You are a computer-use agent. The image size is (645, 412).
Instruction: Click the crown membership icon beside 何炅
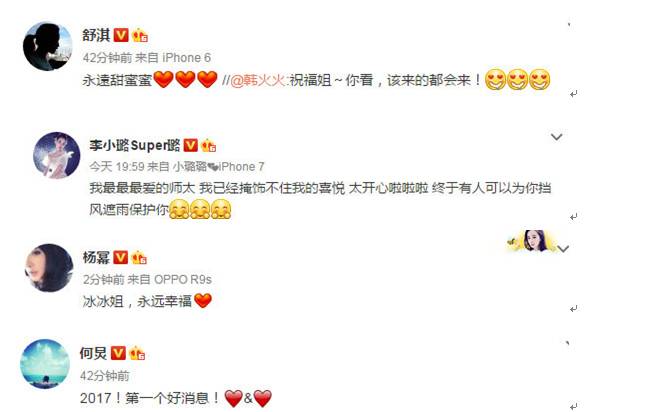[137, 354]
